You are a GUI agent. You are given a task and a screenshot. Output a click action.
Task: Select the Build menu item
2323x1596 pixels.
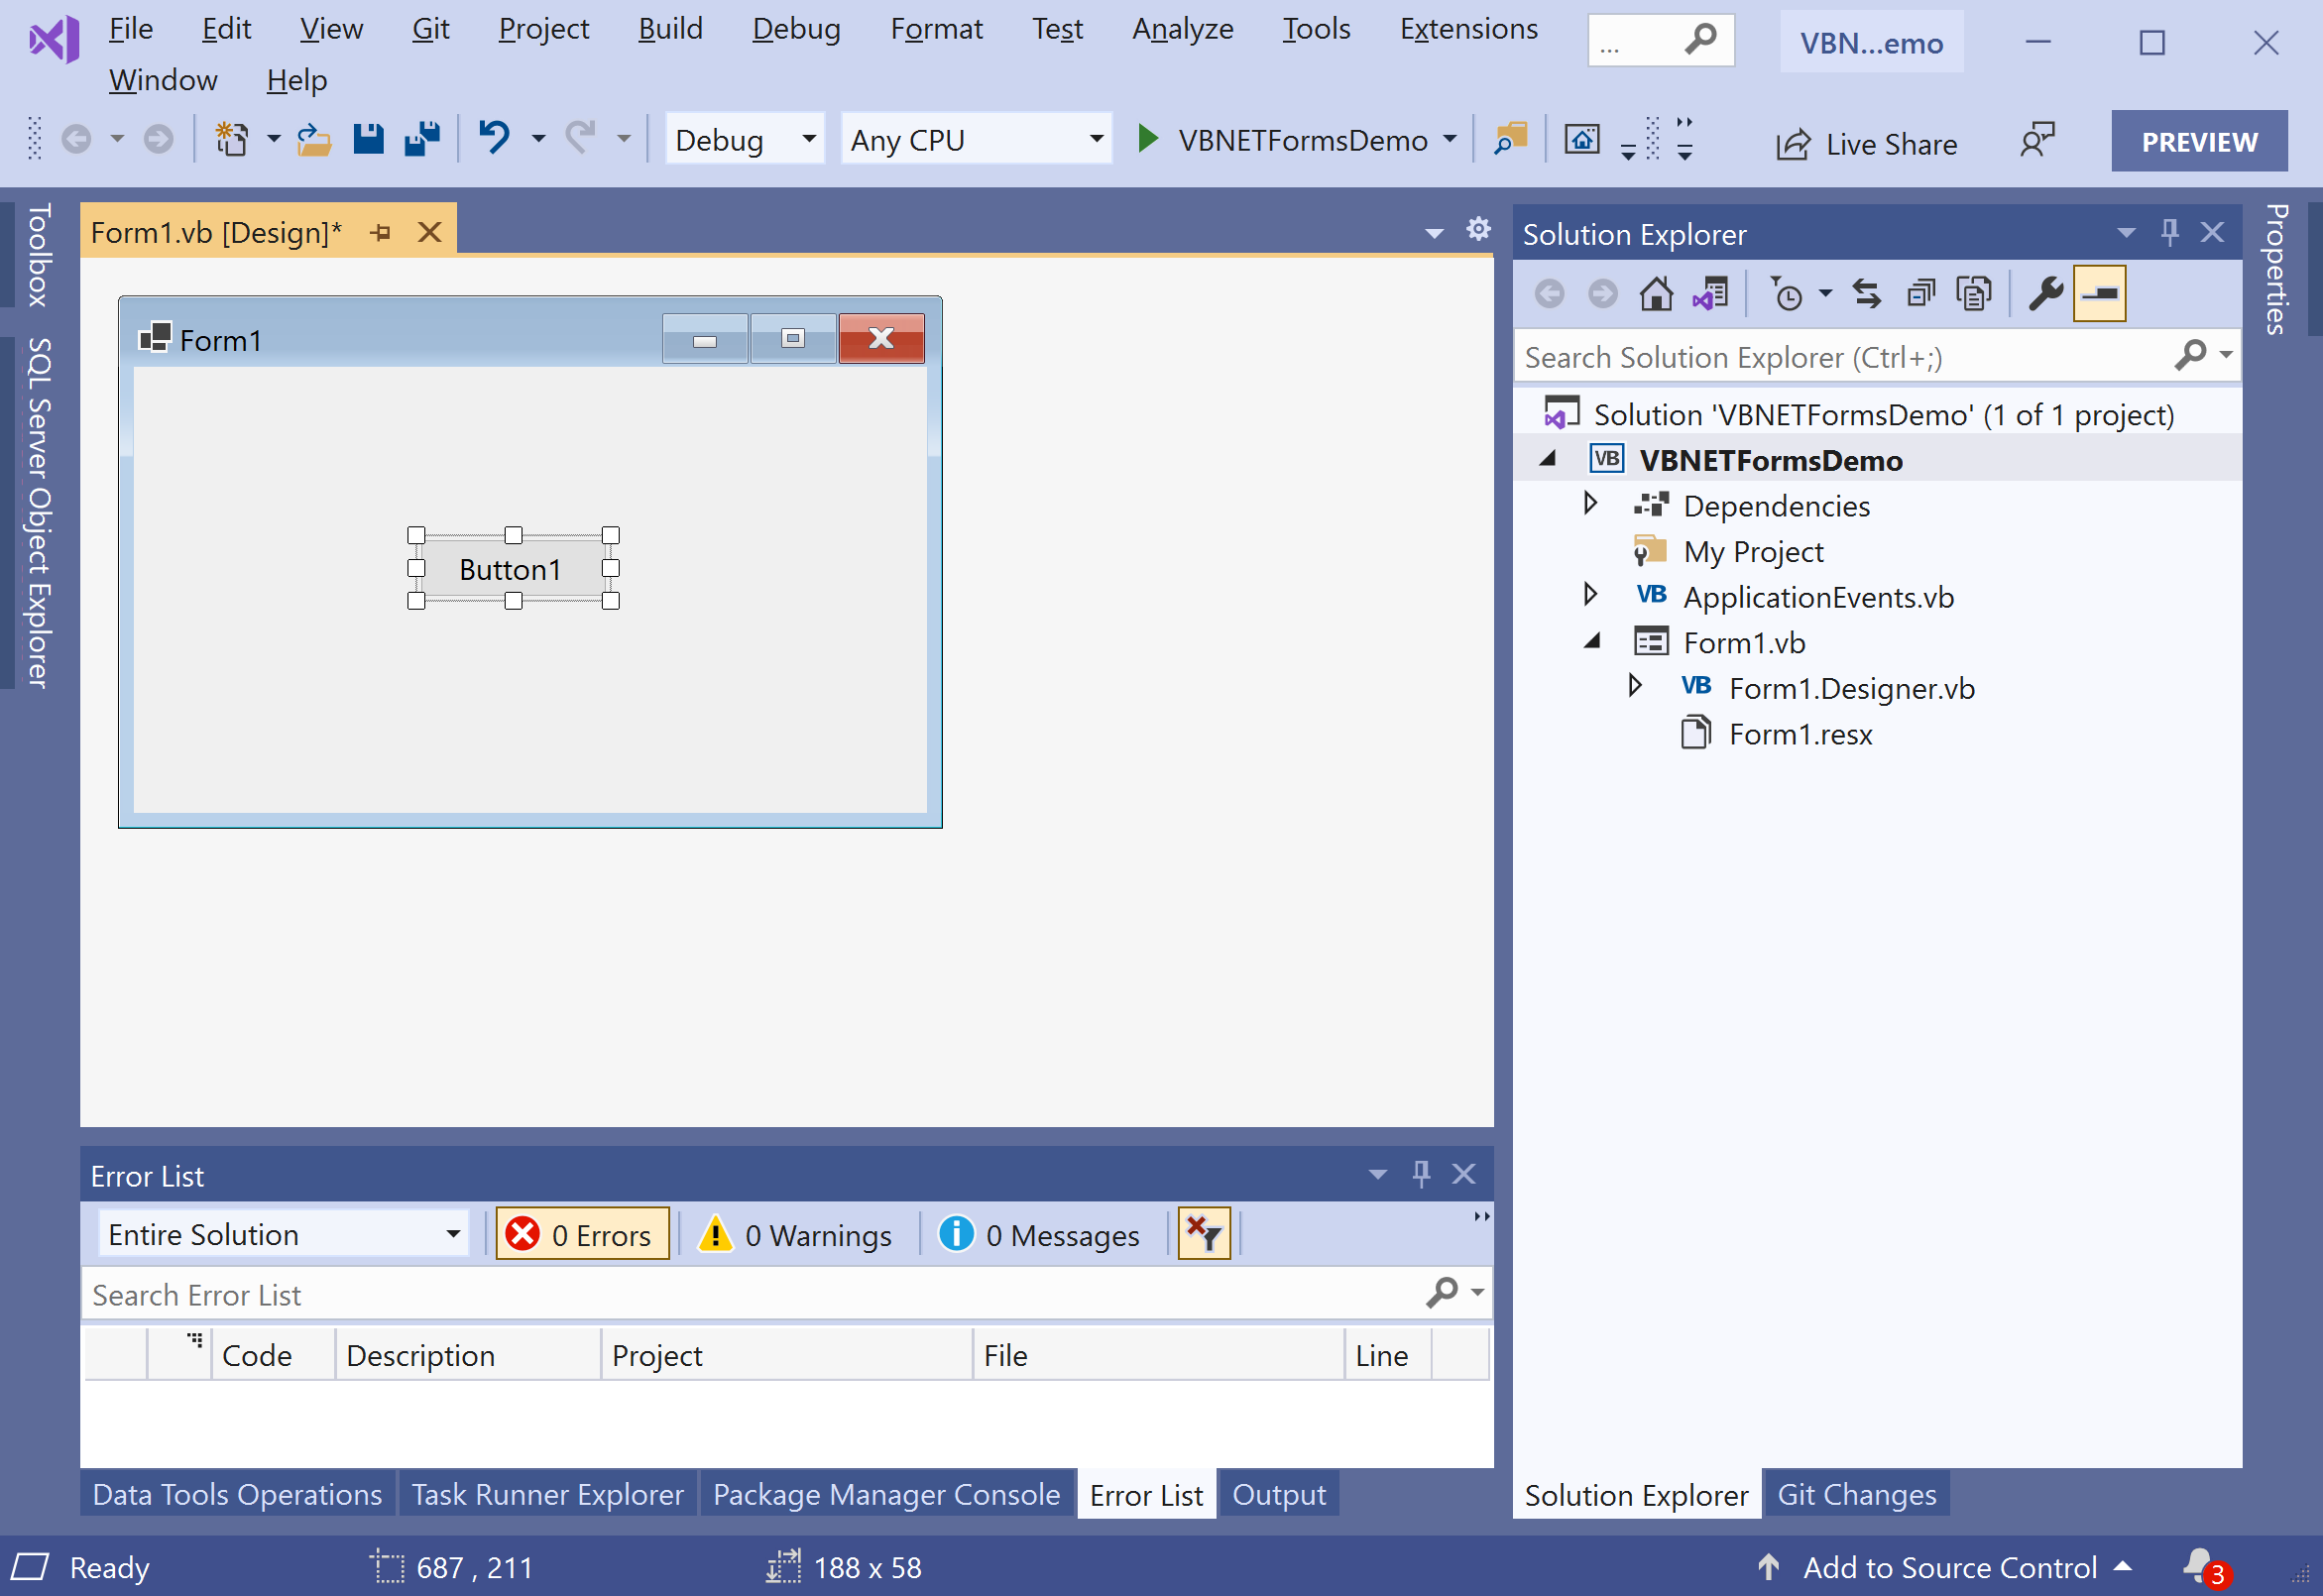667,30
